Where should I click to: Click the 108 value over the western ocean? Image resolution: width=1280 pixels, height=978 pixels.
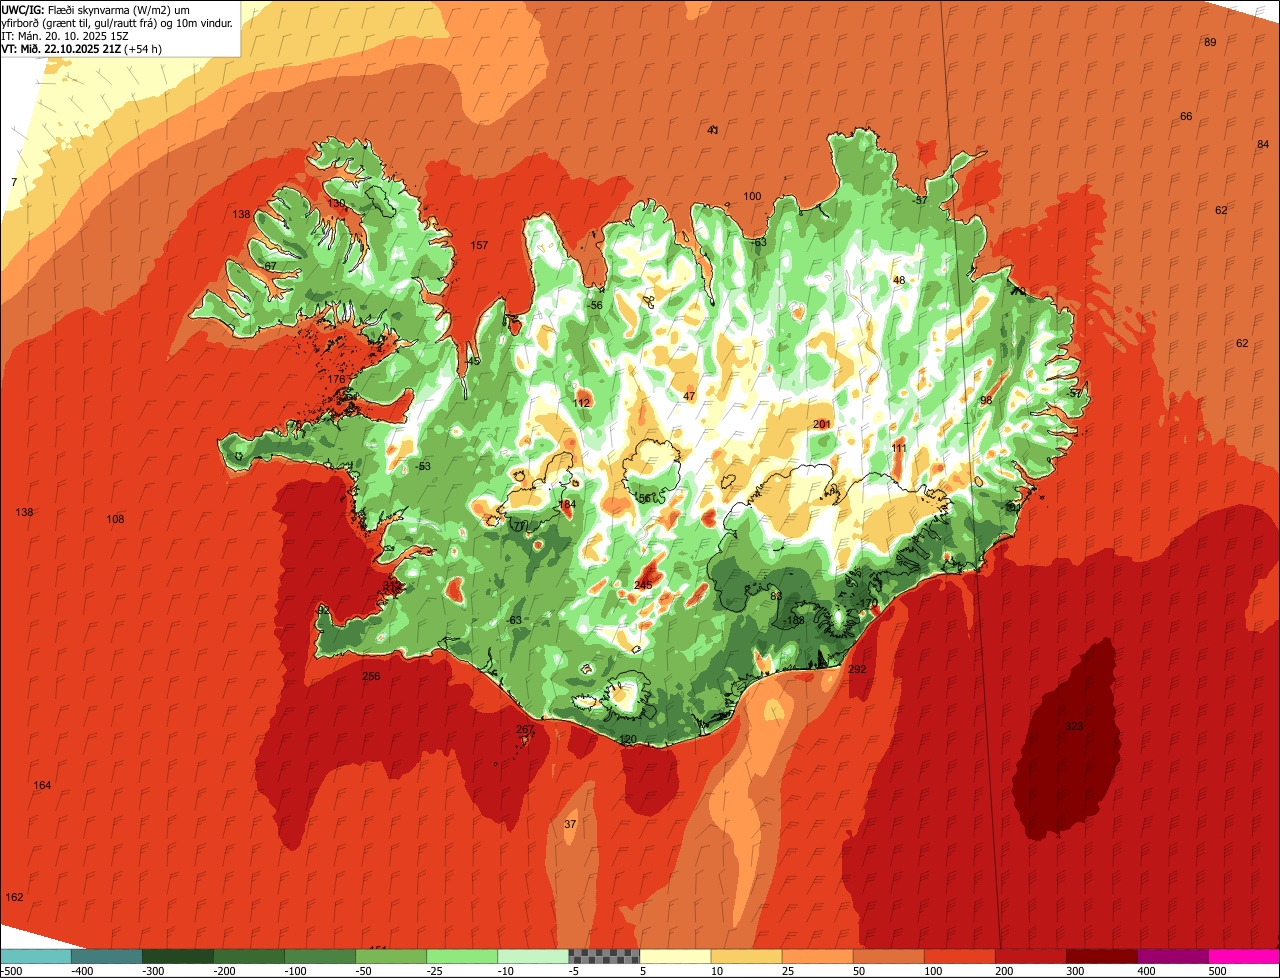pos(116,519)
